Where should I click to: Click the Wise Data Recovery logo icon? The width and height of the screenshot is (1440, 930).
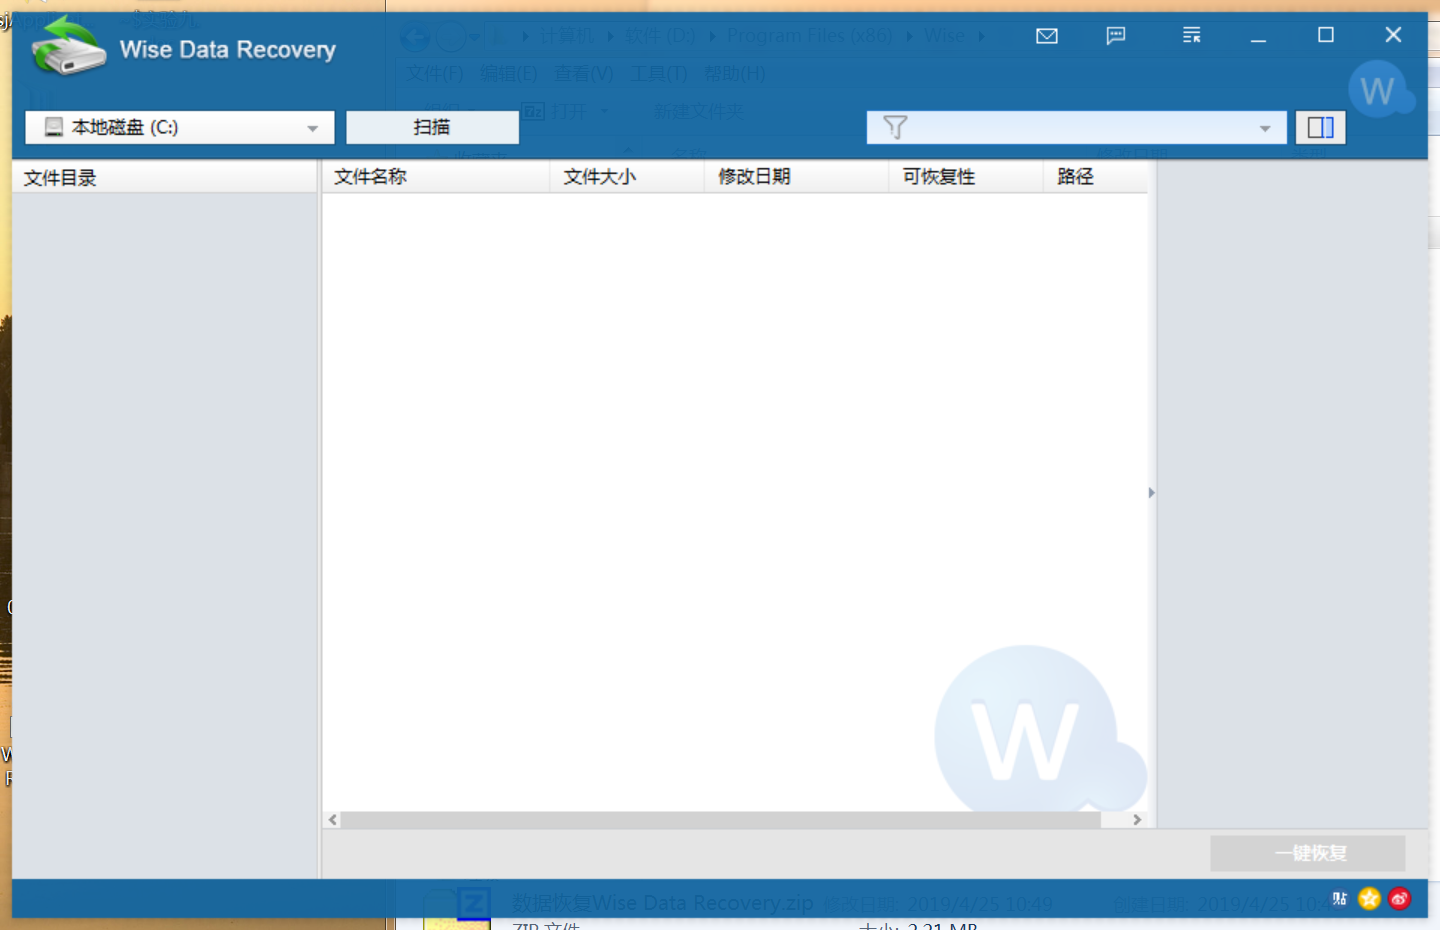point(68,46)
